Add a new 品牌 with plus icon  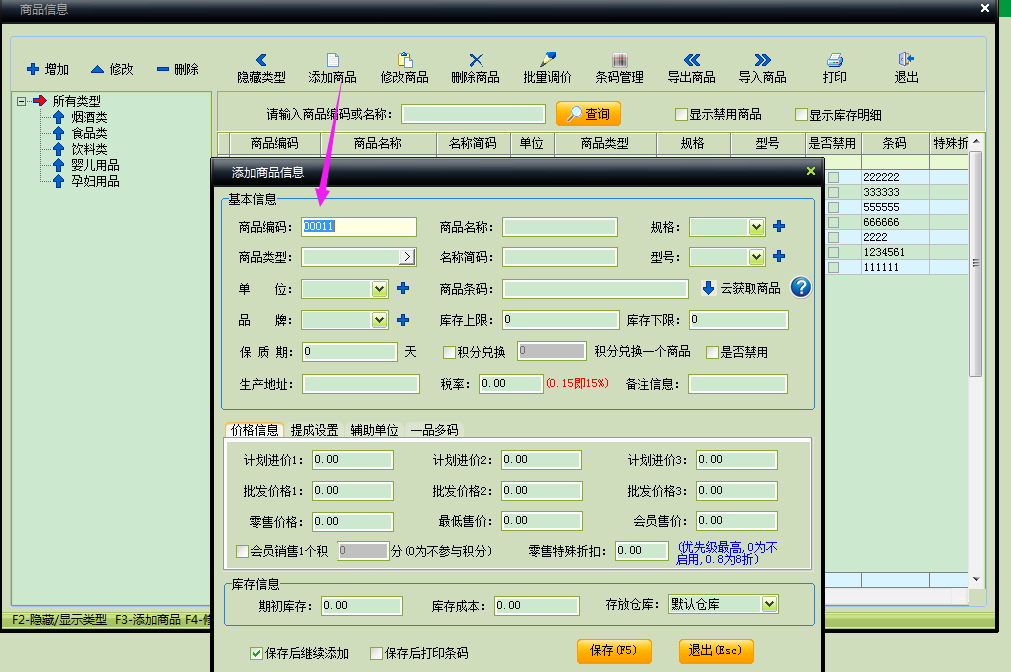(403, 320)
